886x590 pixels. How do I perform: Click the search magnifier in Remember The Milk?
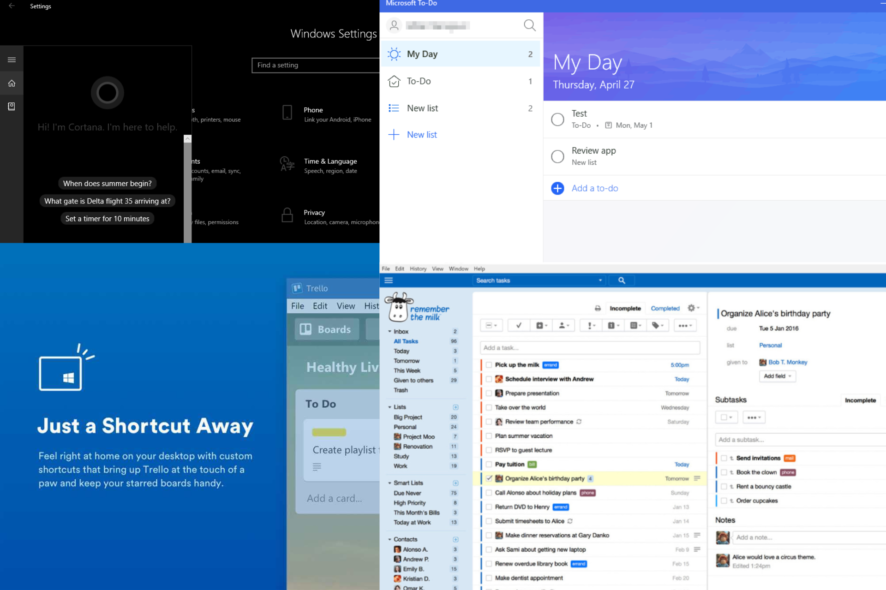pyautogui.click(x=622, y=280)
